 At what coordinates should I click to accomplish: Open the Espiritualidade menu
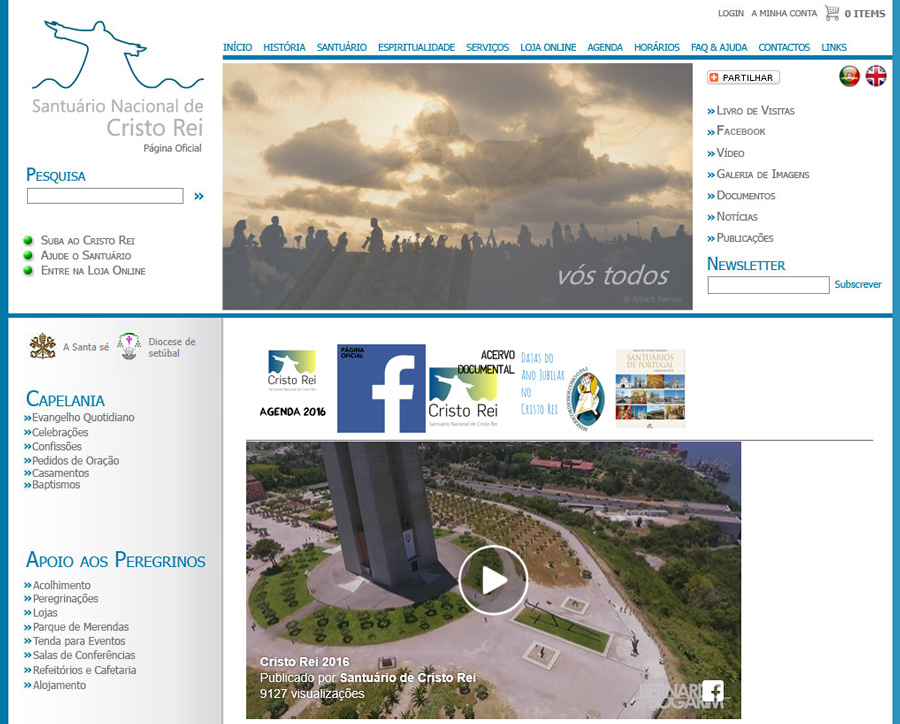click(416, 47)
